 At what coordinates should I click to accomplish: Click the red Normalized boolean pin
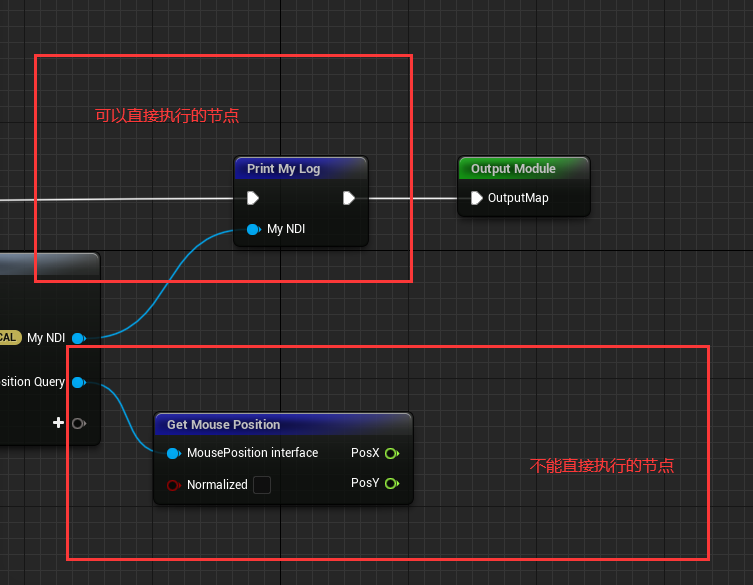point(173,485)
